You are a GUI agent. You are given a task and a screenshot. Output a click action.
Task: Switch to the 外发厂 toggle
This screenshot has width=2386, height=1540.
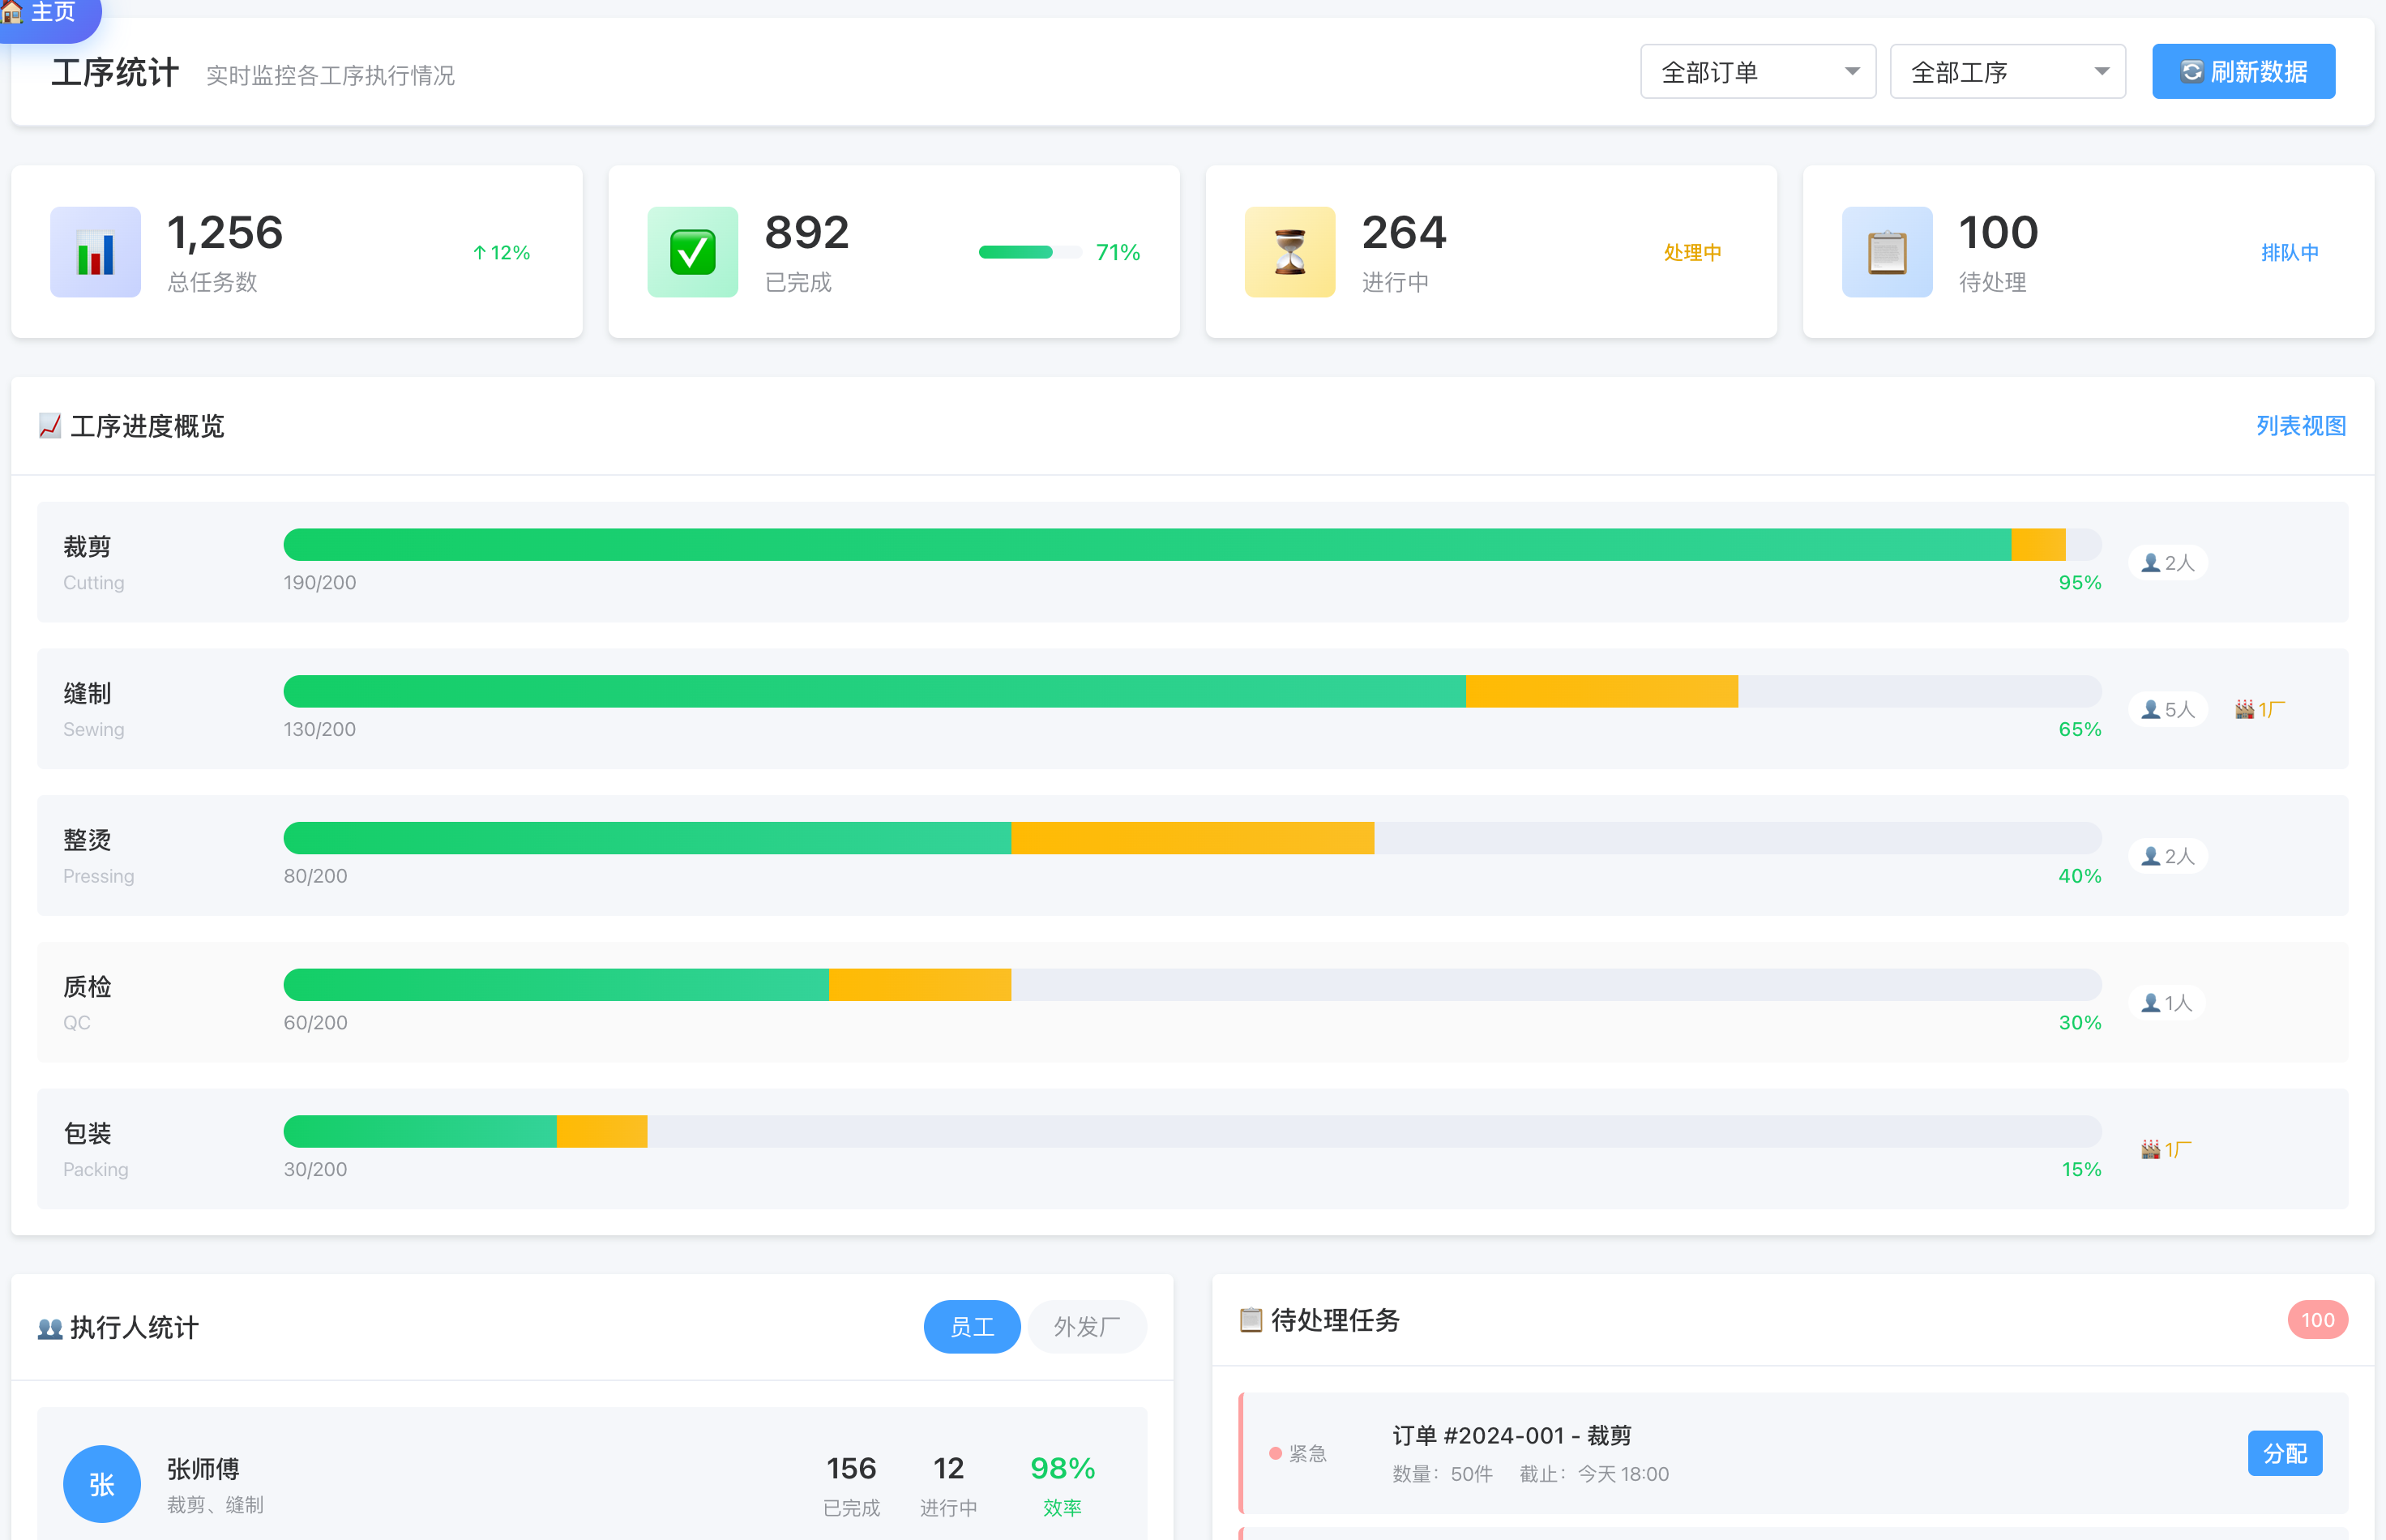coord(1086,1326)
